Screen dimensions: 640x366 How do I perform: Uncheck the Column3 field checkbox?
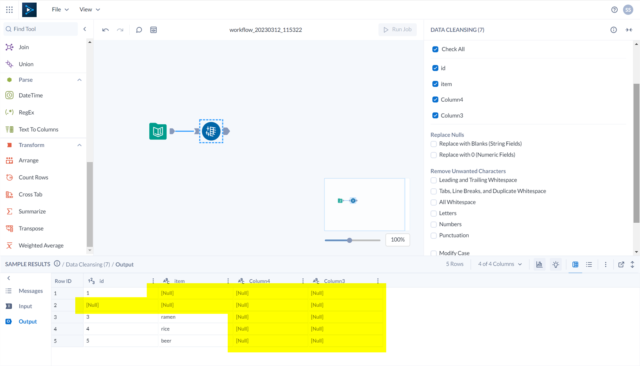tap(435, 115)
